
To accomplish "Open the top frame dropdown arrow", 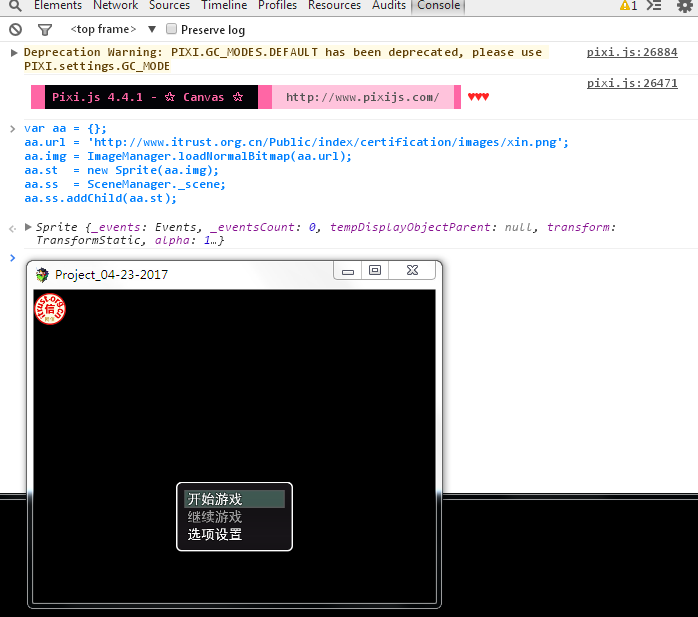I will 152,29.
